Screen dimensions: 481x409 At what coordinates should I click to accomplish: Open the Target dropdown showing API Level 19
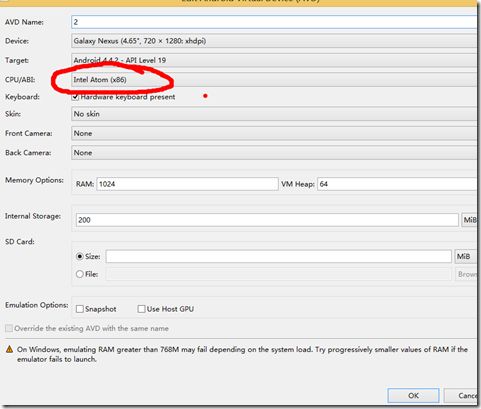tap(274, 60)
